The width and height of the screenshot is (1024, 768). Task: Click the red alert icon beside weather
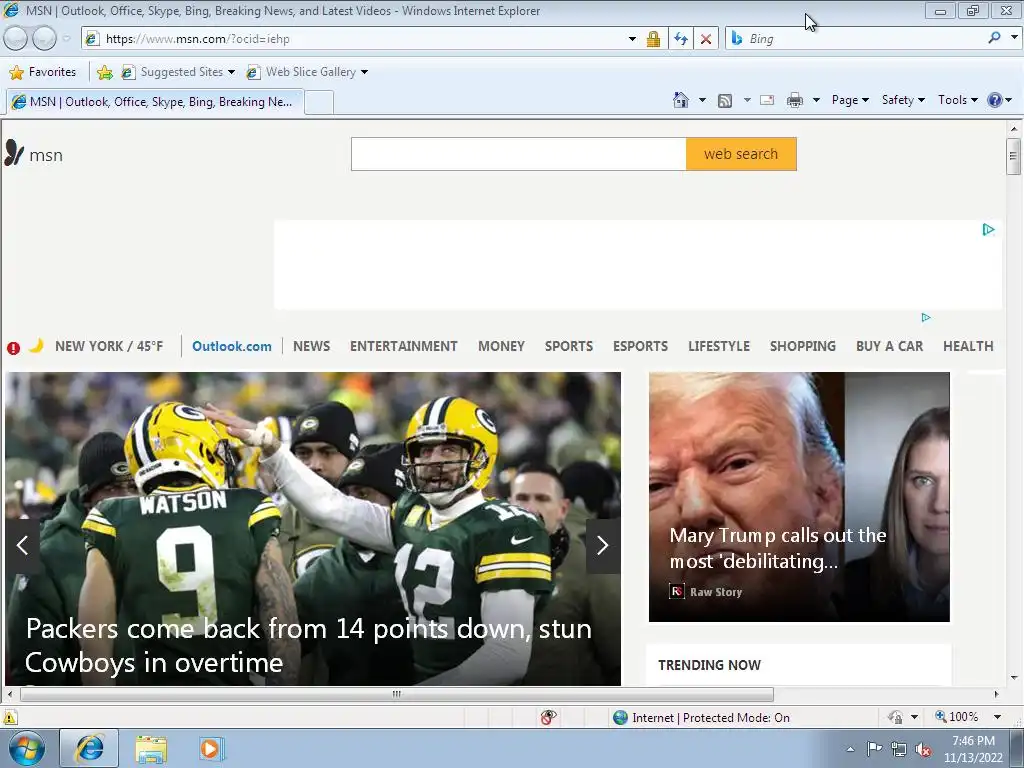[13, 348]
